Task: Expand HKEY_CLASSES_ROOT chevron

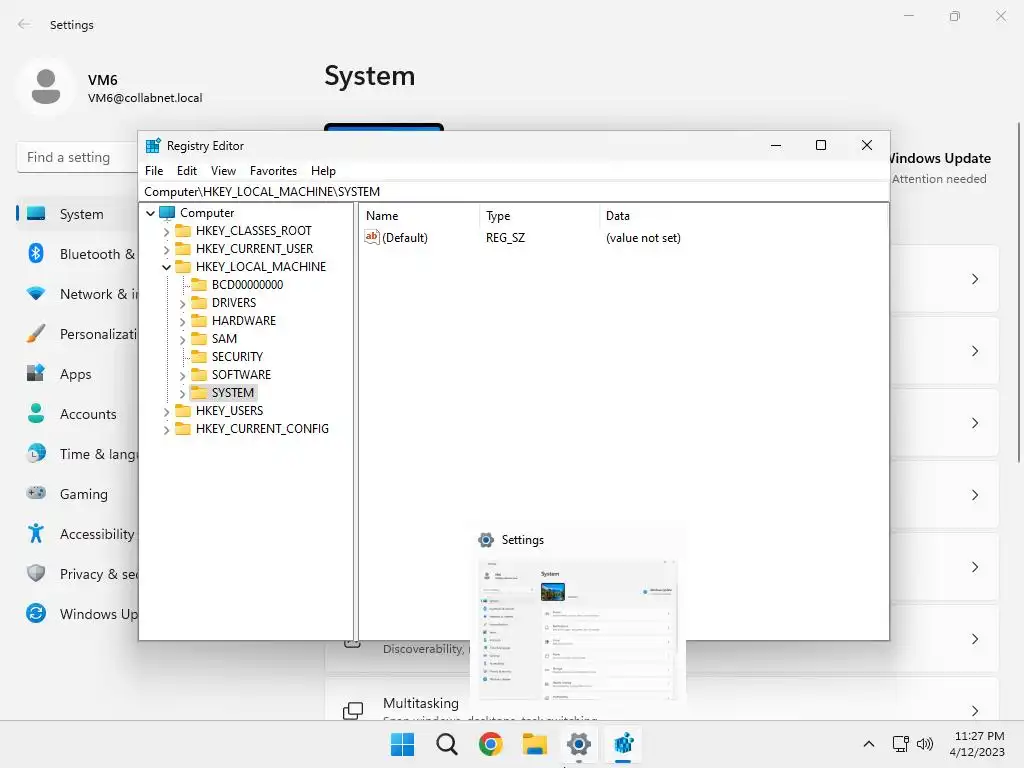Action: pos(166,231)
